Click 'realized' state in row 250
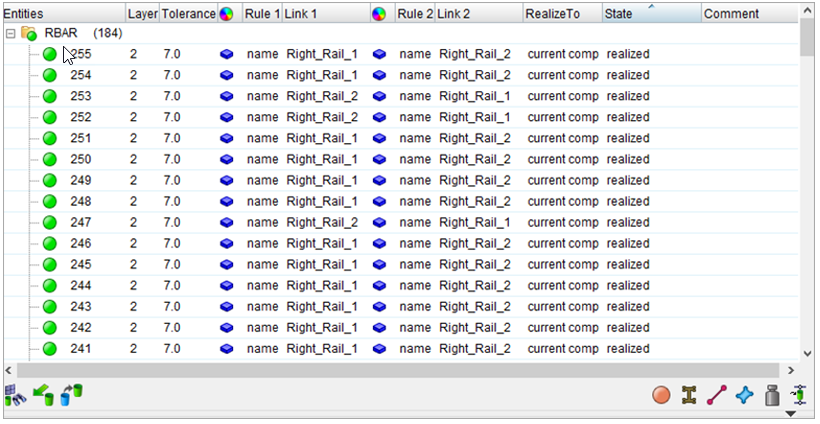The width and height of the screenshot is (820, 424). tap(628, 159)
